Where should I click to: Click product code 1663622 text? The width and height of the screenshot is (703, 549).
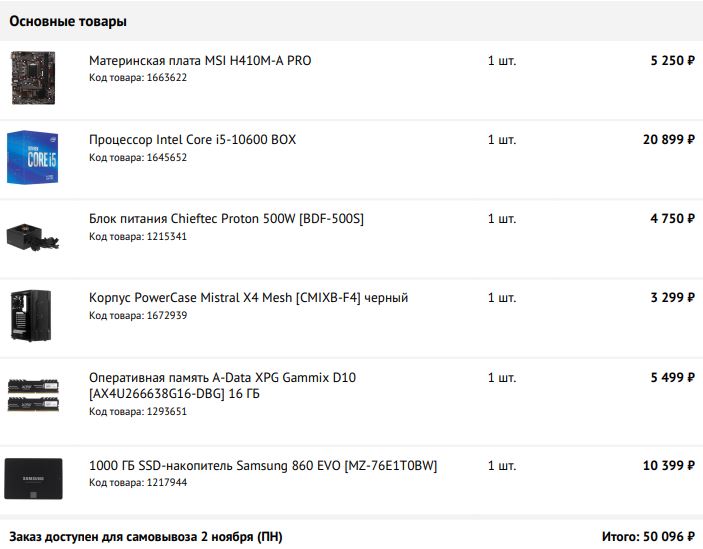pos(138,78)
